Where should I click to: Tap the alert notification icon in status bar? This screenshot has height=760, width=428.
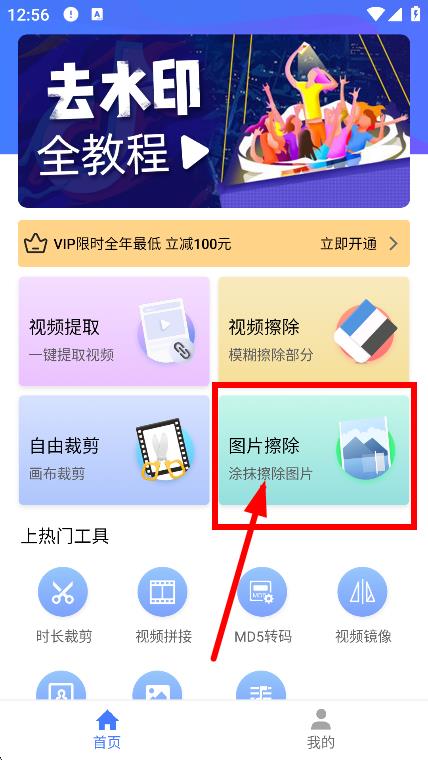coord(71,15)
